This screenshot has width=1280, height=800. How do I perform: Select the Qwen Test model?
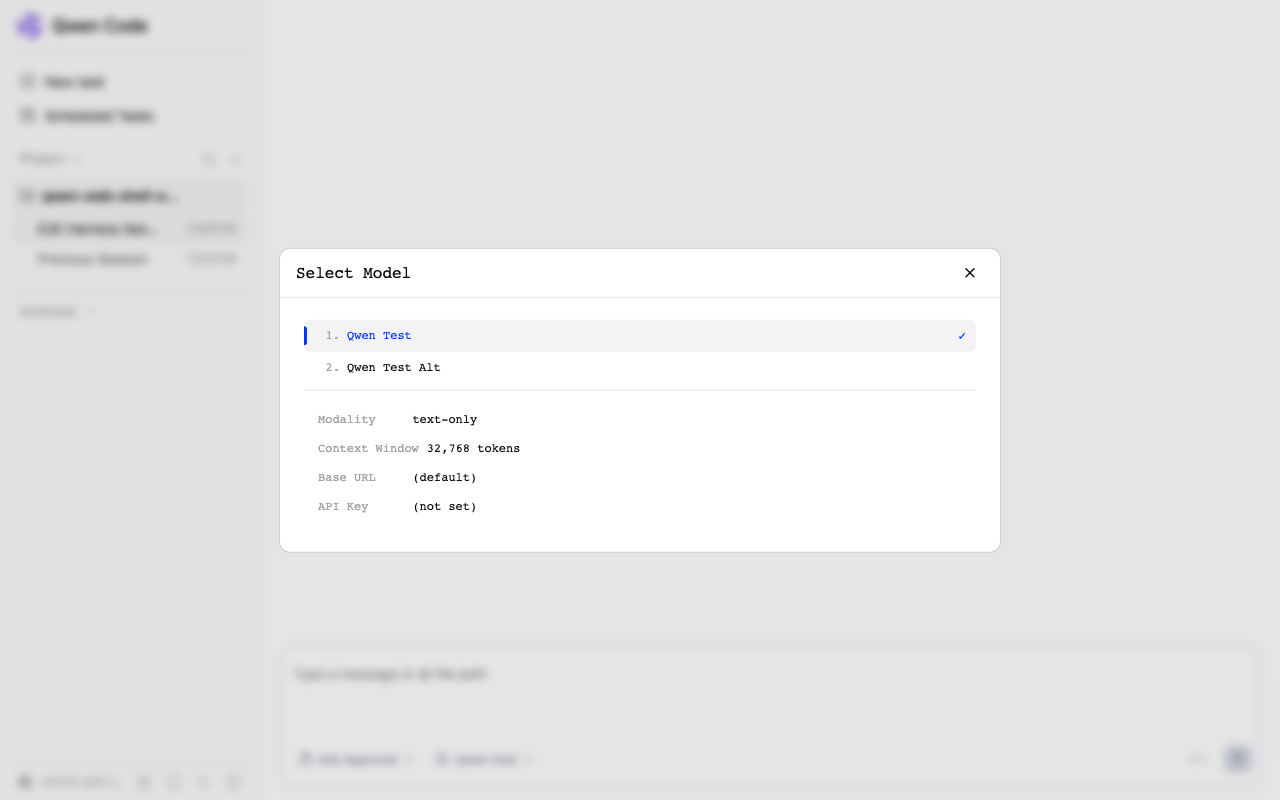tap(640, 336)
